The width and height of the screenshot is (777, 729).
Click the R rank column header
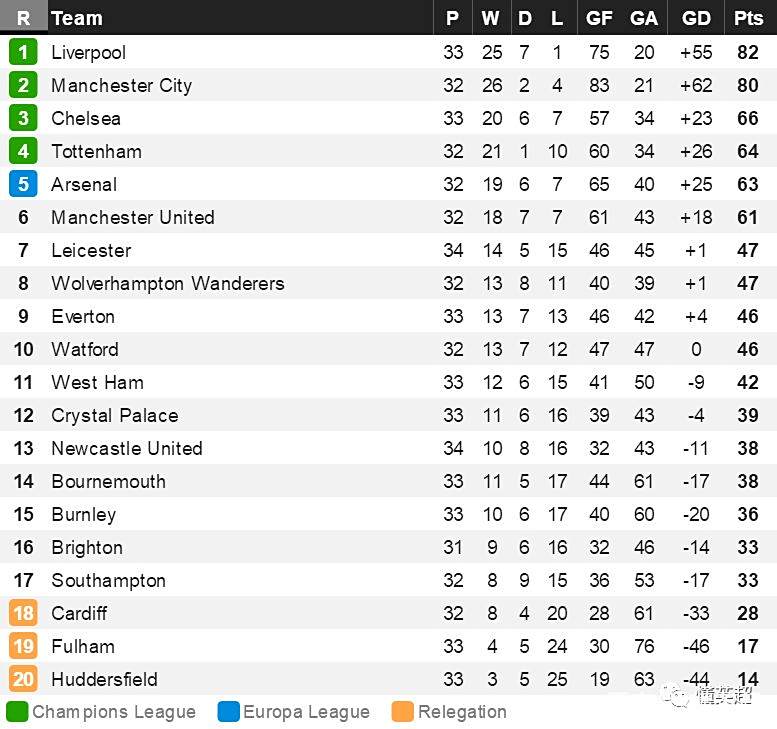(x=23, y=18)
